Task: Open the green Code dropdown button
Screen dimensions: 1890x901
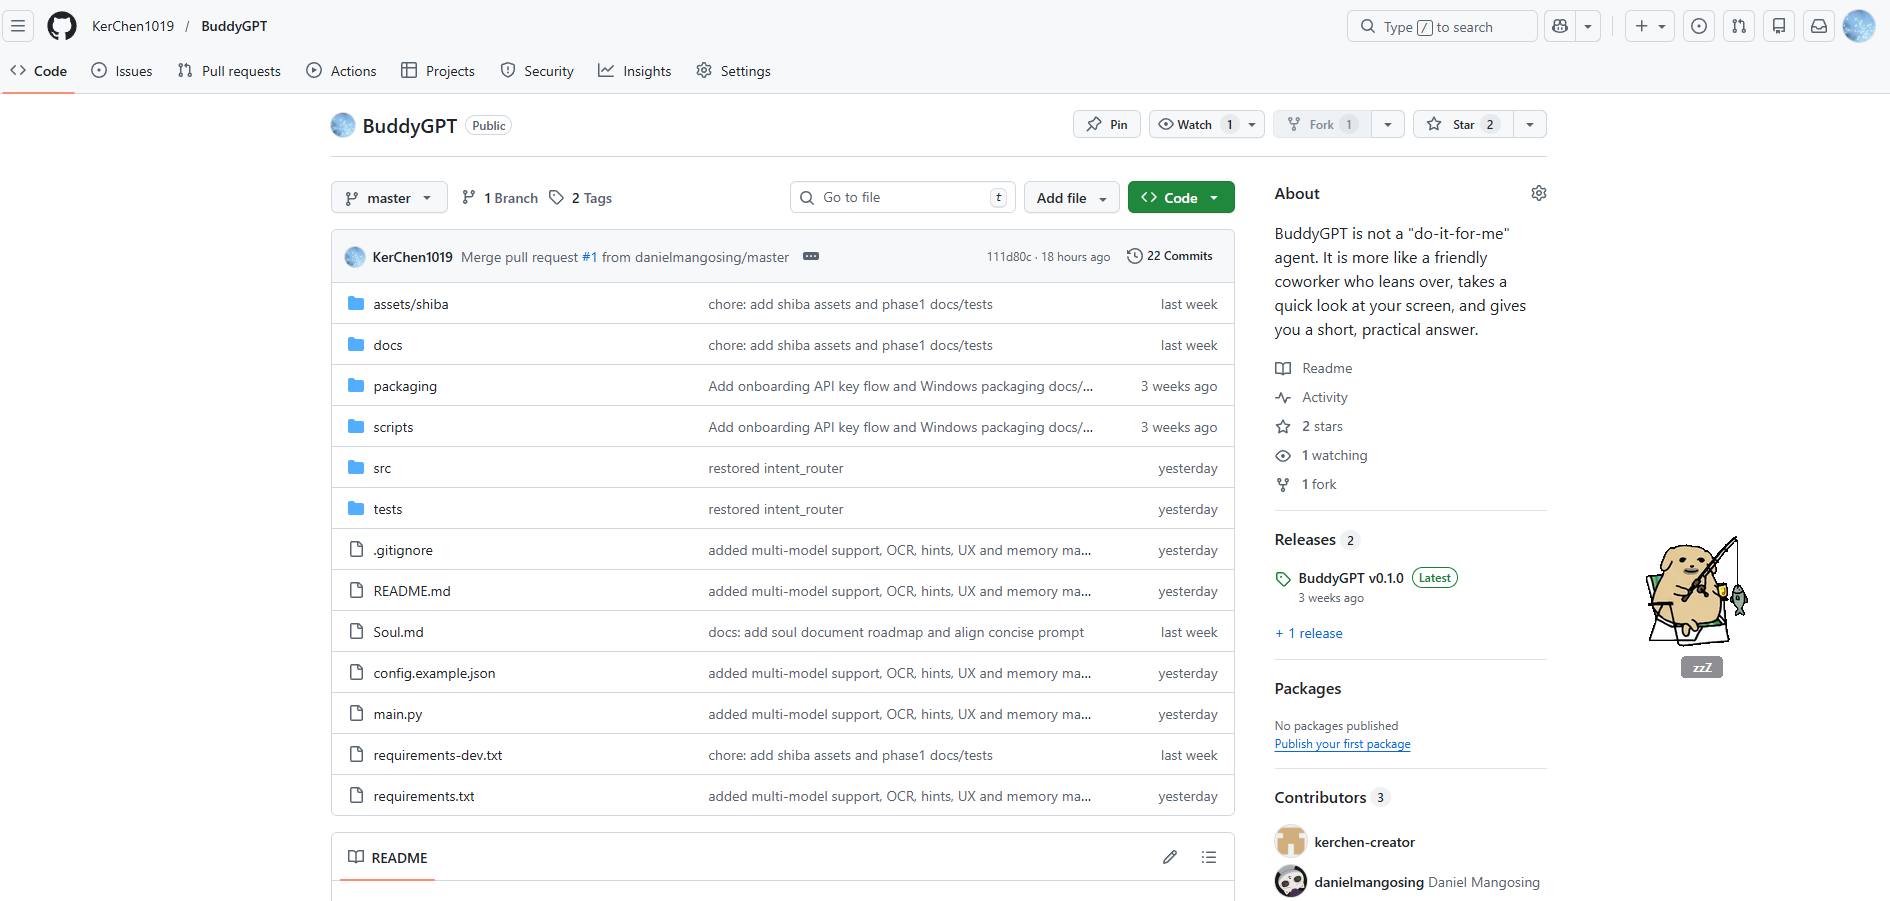Action: click(1181, 198)
